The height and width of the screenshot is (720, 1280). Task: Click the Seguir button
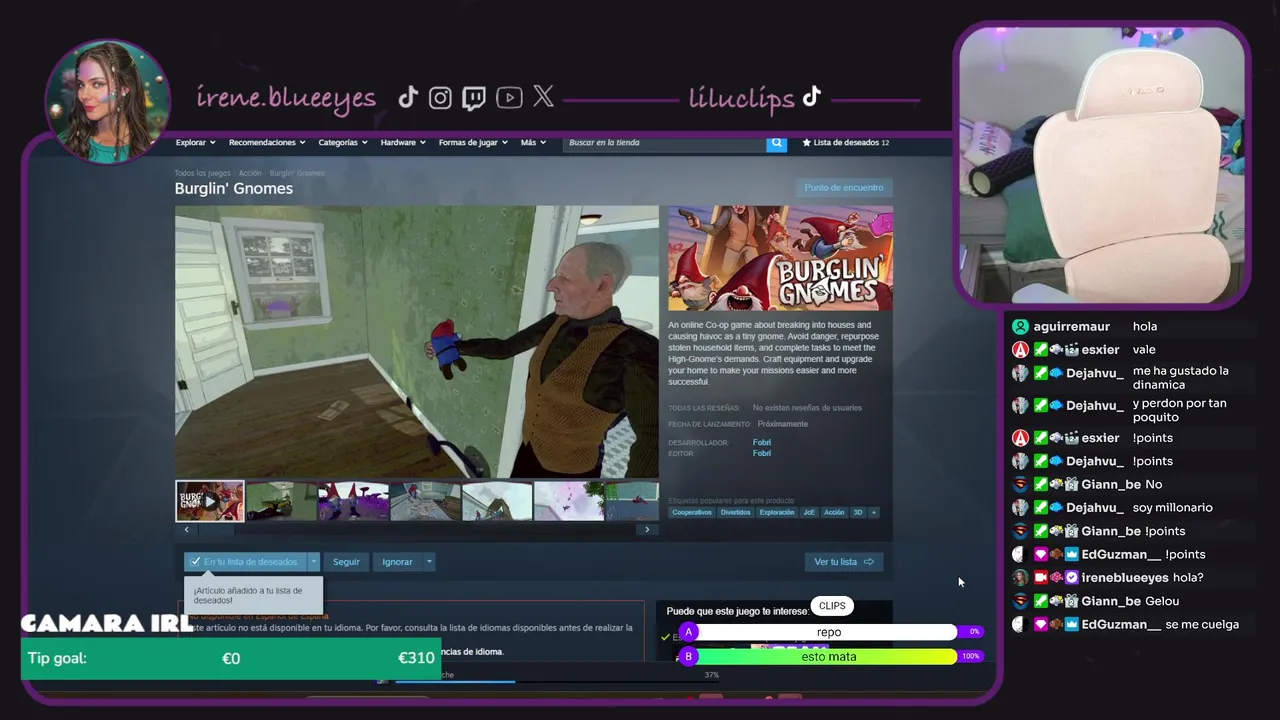[346, 562]
